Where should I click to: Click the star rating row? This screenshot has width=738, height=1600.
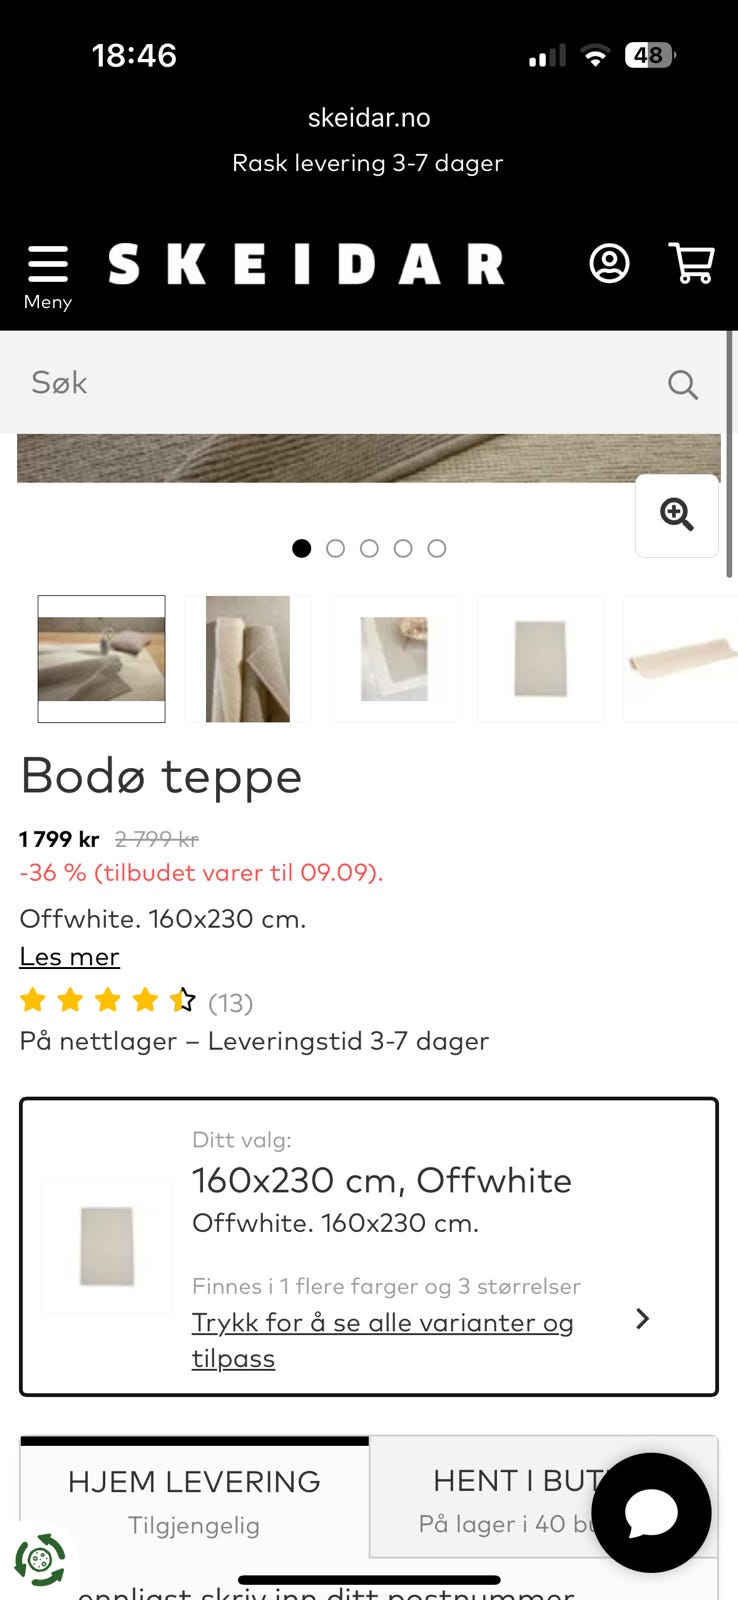(108, 1000)
